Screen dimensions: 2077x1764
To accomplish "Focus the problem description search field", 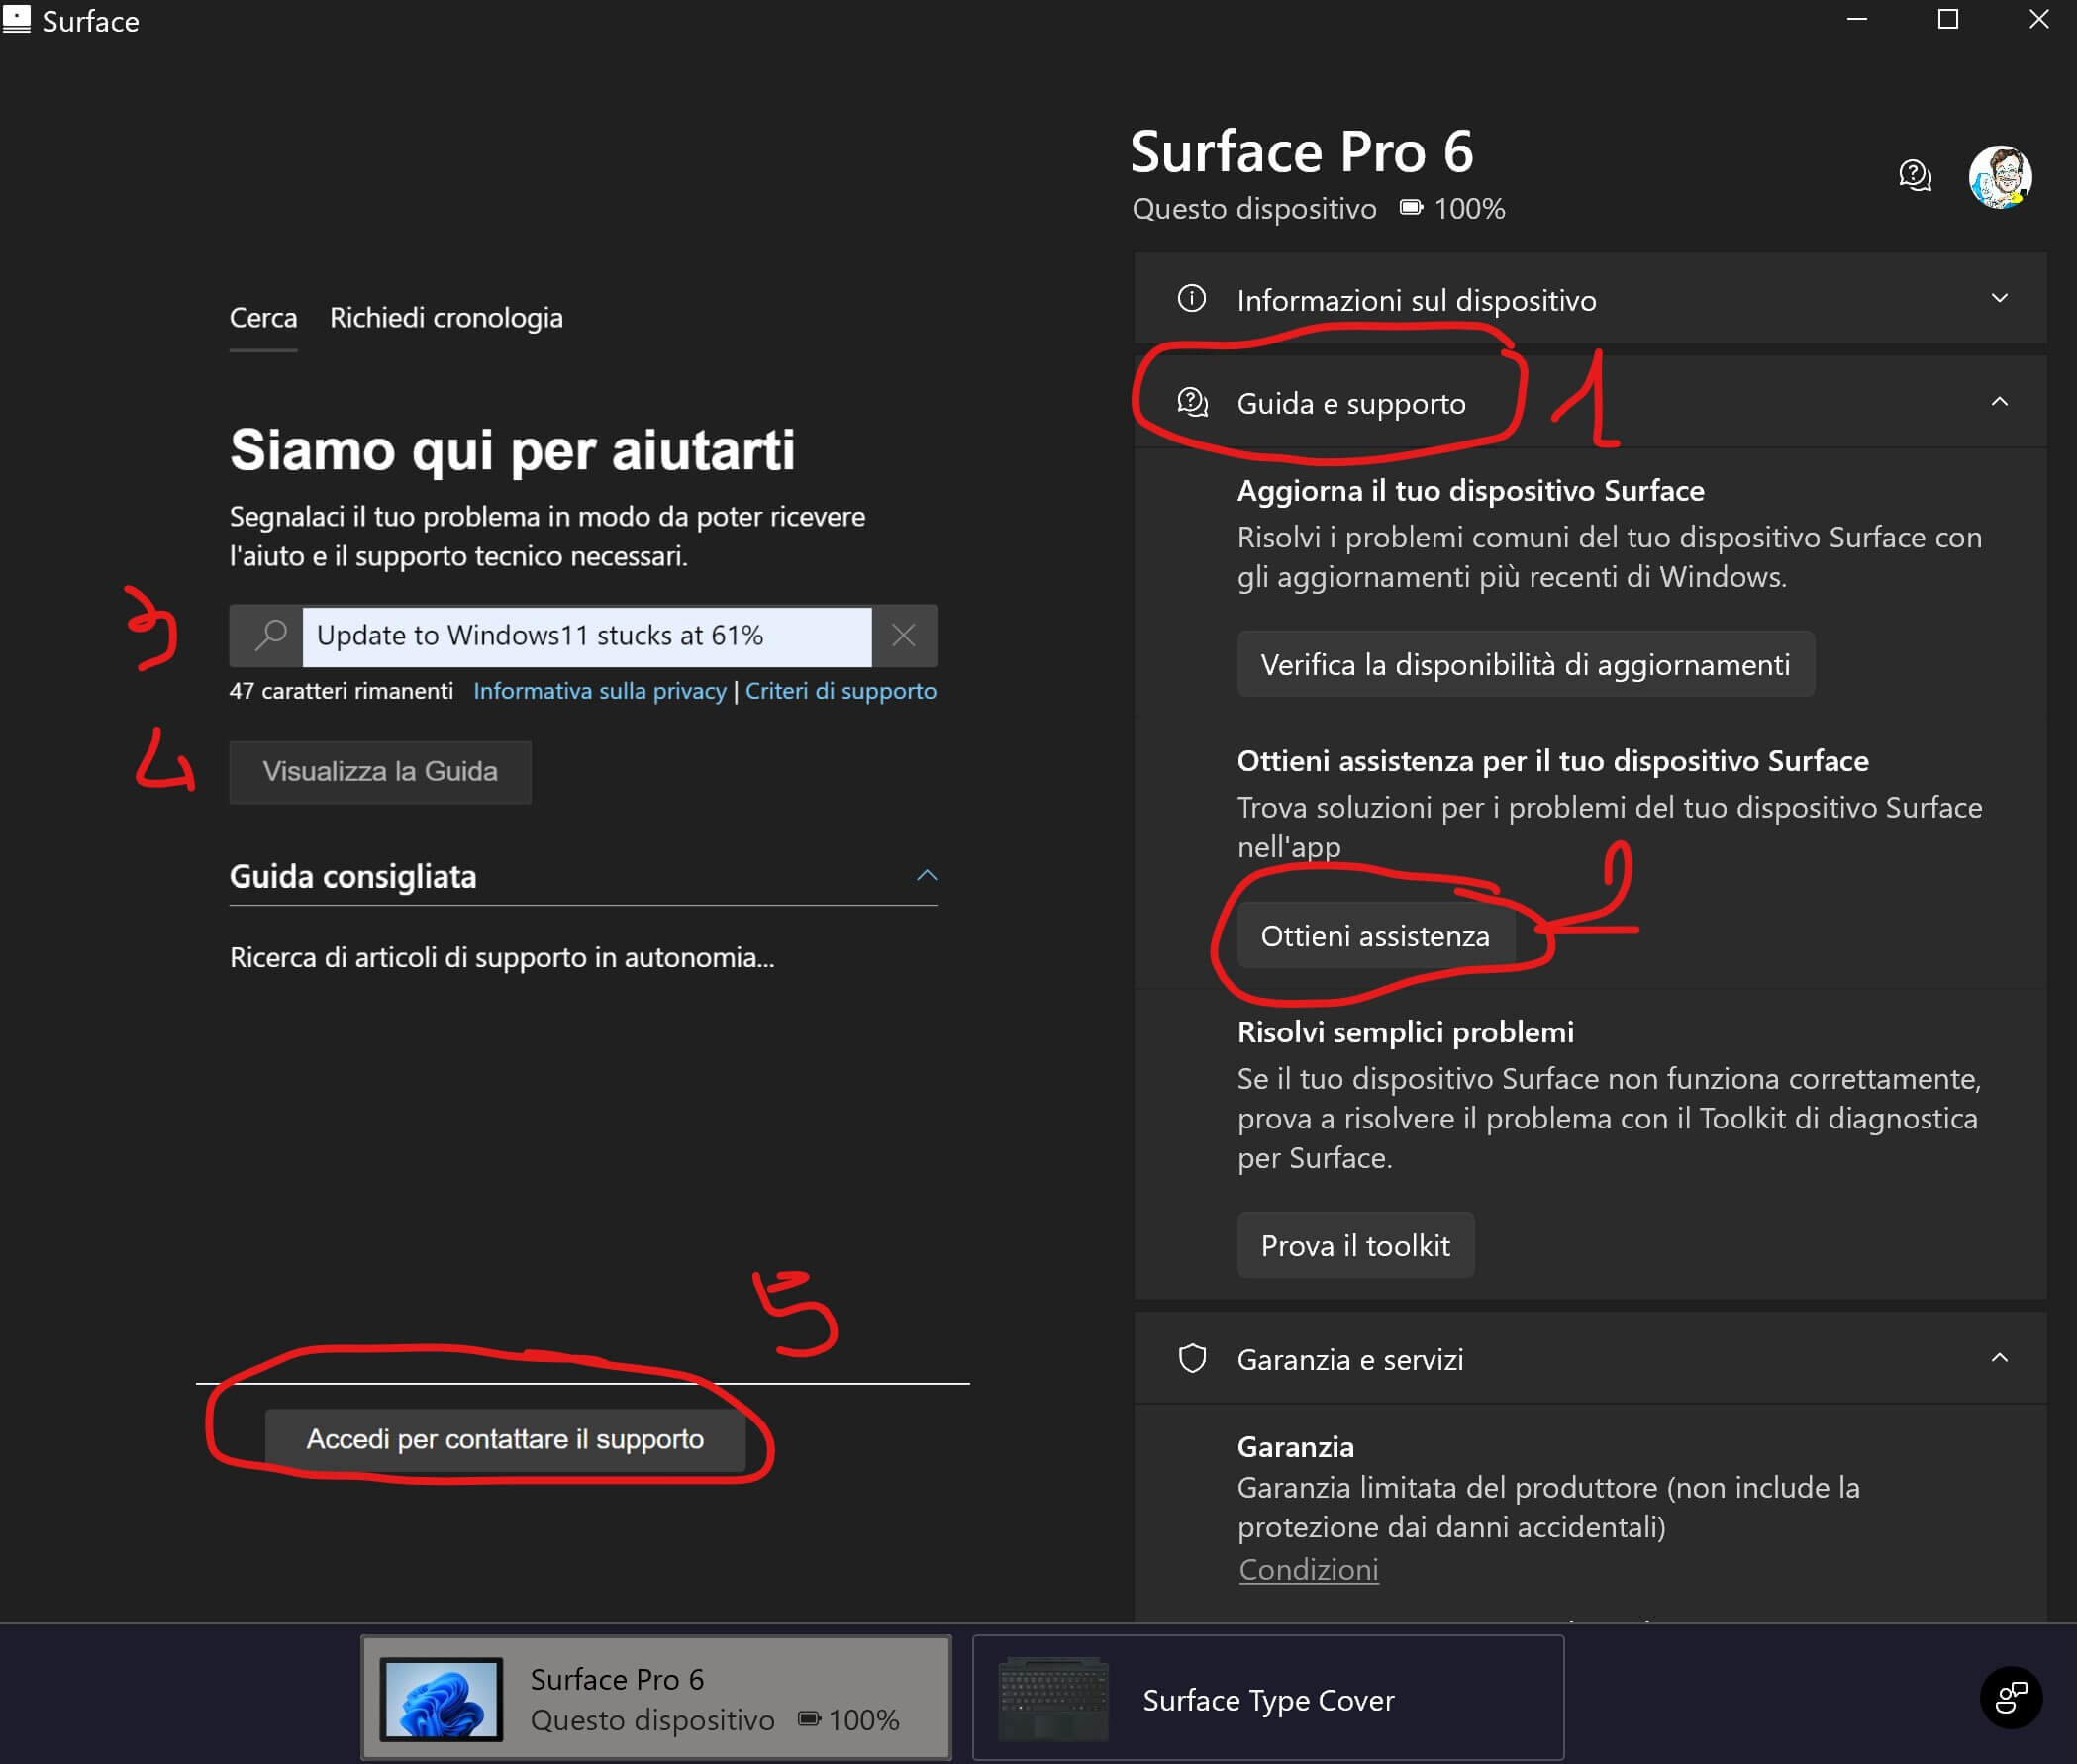I will click(x=587, y=635).
